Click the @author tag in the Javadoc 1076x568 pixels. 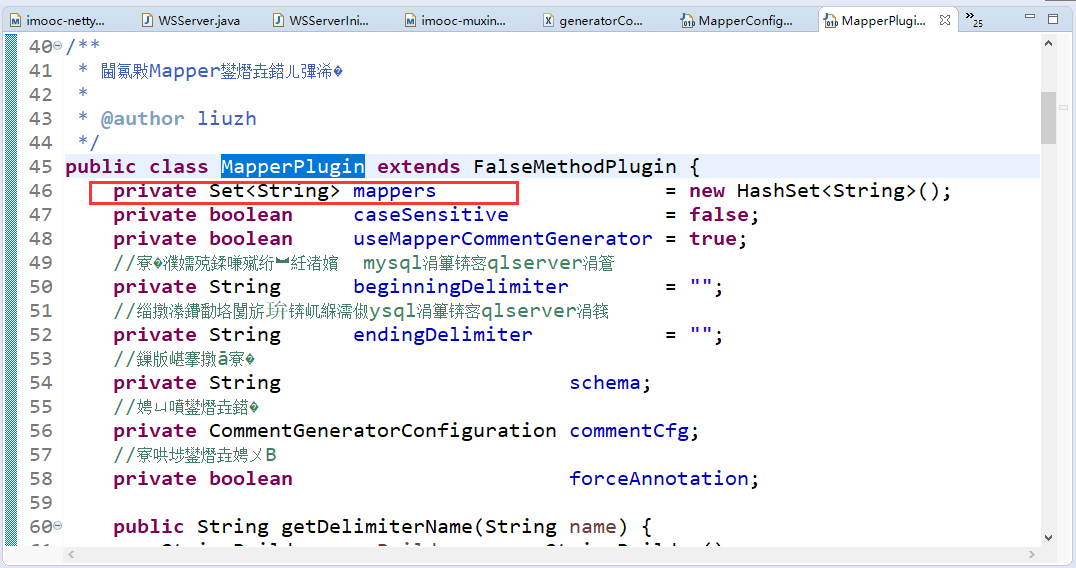143,119
